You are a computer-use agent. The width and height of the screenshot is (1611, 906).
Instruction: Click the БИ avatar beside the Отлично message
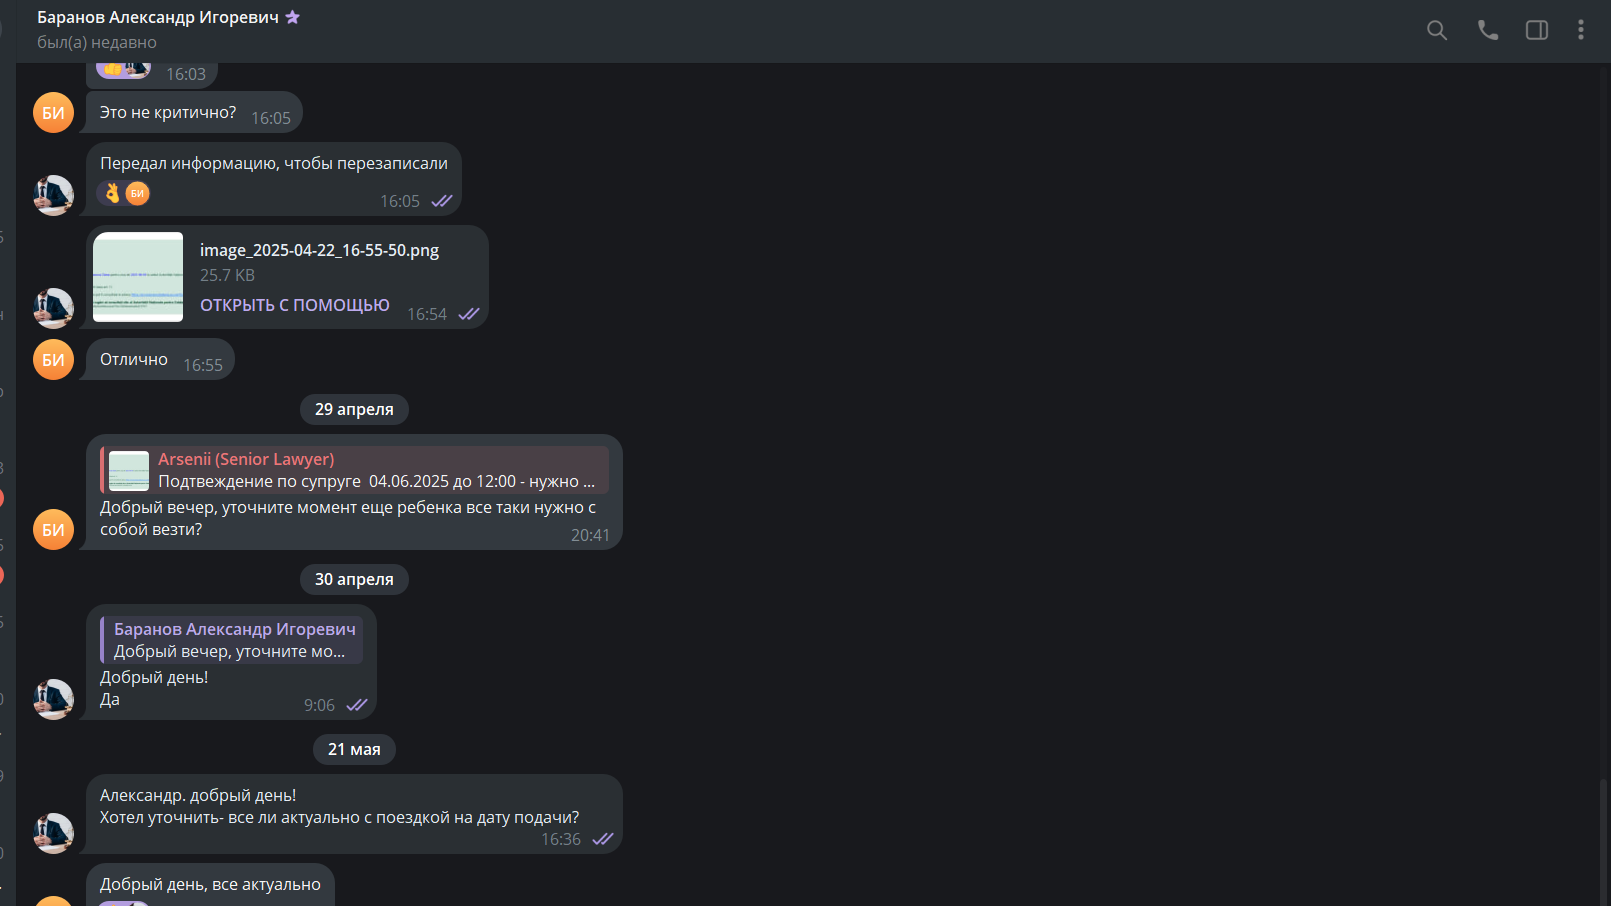click(x=54, y=360)
